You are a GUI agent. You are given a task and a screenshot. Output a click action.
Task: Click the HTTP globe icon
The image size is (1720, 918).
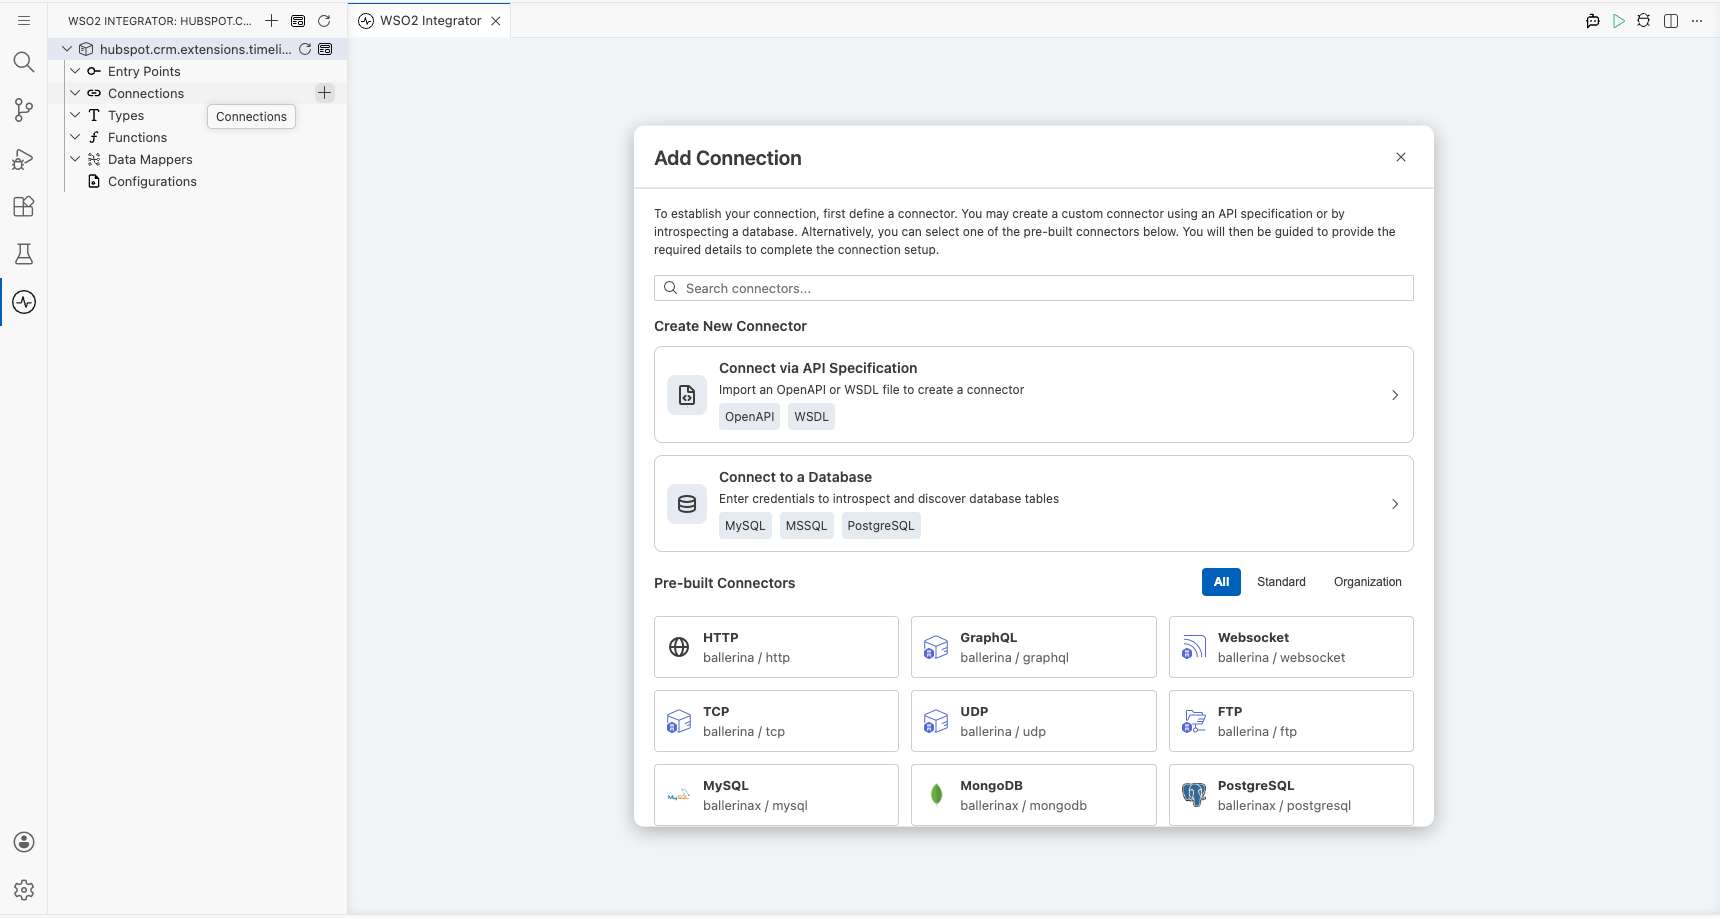coord(679,647)
